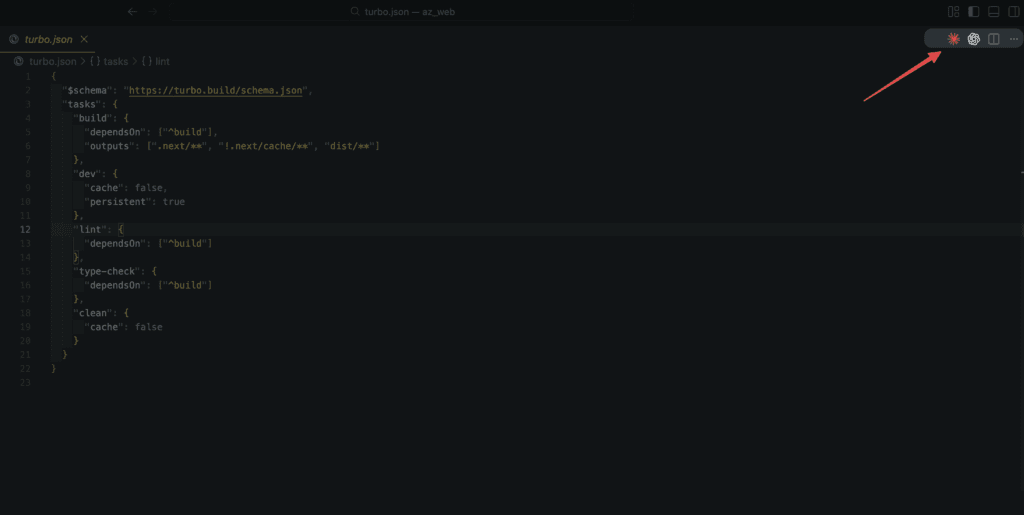Go back with the left arrow
The height and width of the screenshot is (515, 1024).
(132, 11)
